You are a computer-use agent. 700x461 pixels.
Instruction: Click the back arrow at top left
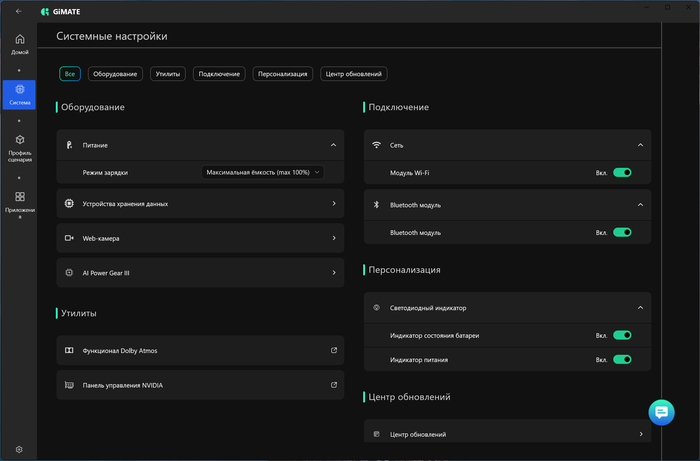(19, 11)
